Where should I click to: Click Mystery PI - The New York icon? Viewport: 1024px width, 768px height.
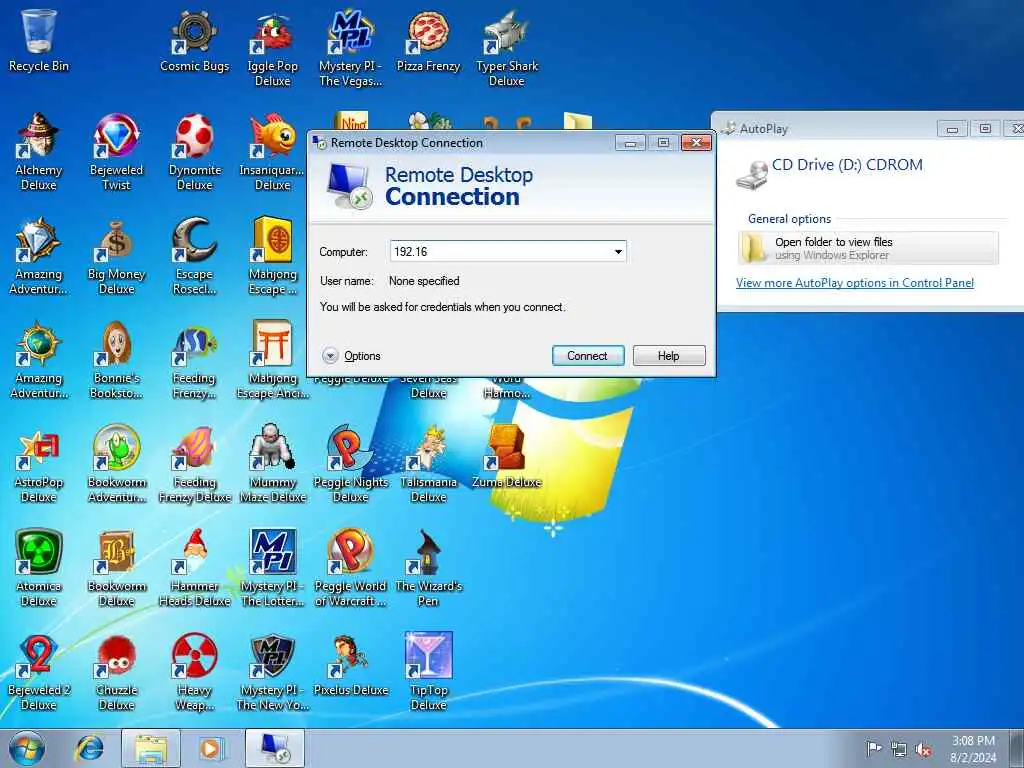[x=272, y=673]
